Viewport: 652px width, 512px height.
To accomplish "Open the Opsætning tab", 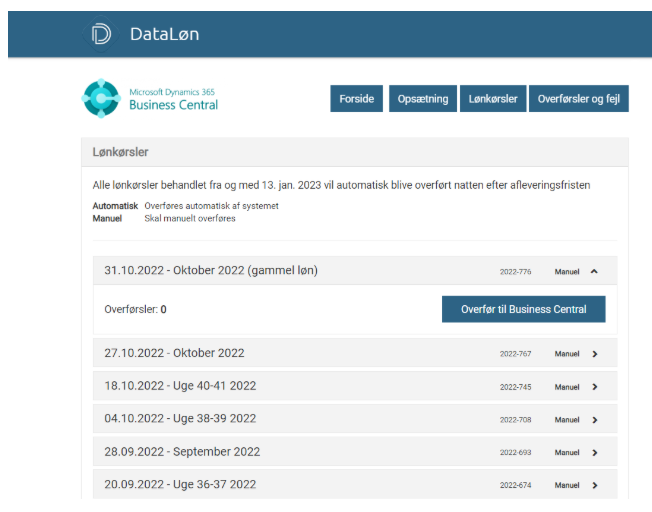I will (423, 99).
